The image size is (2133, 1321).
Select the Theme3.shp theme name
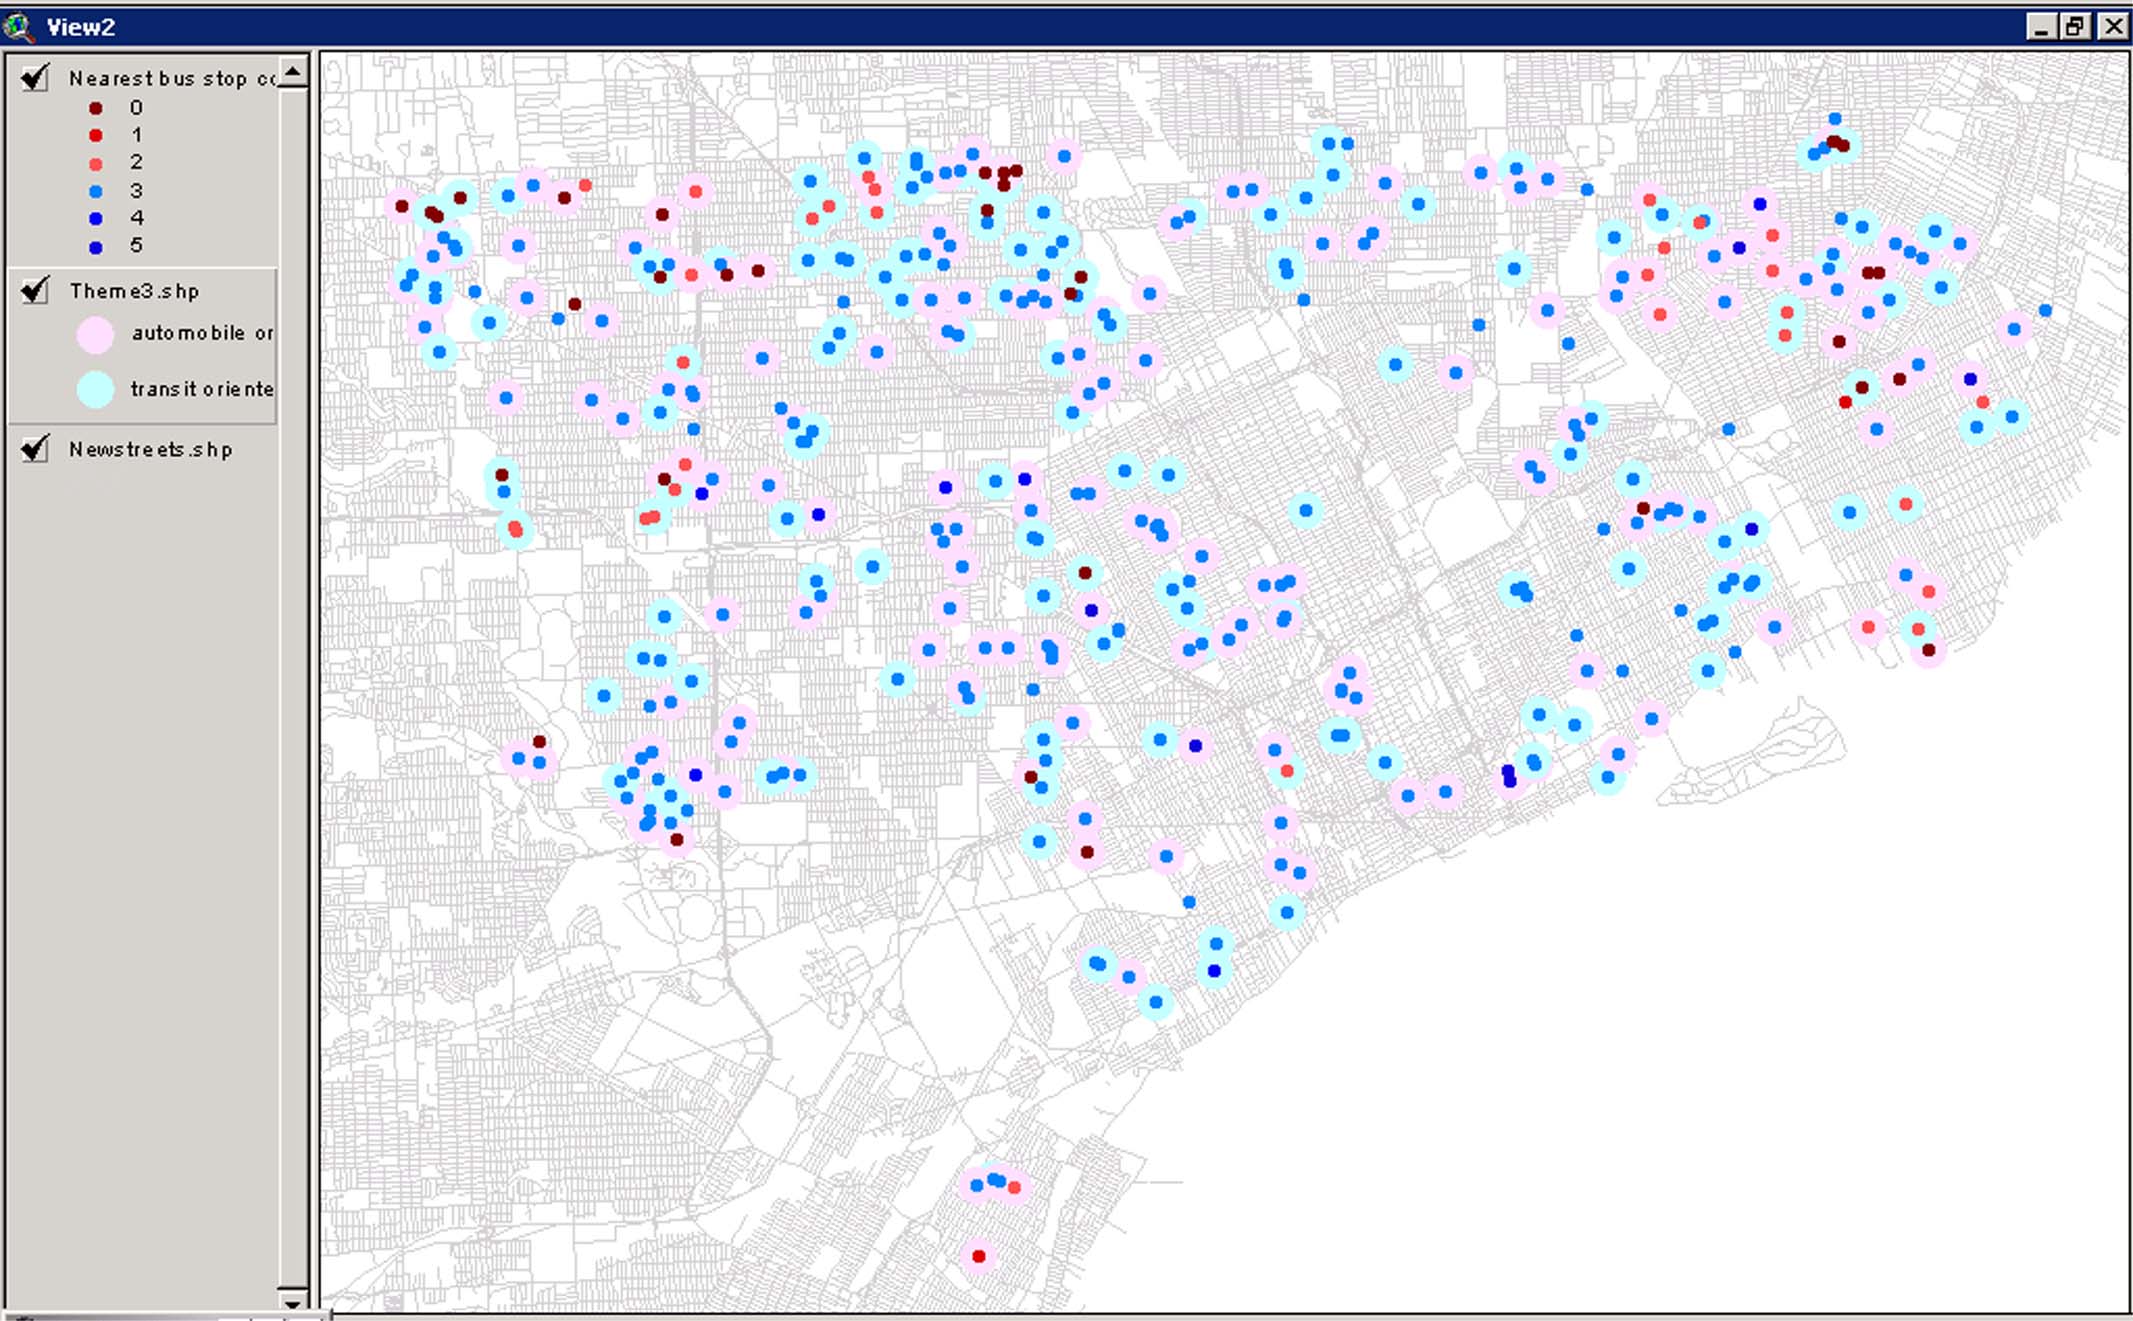134,291
